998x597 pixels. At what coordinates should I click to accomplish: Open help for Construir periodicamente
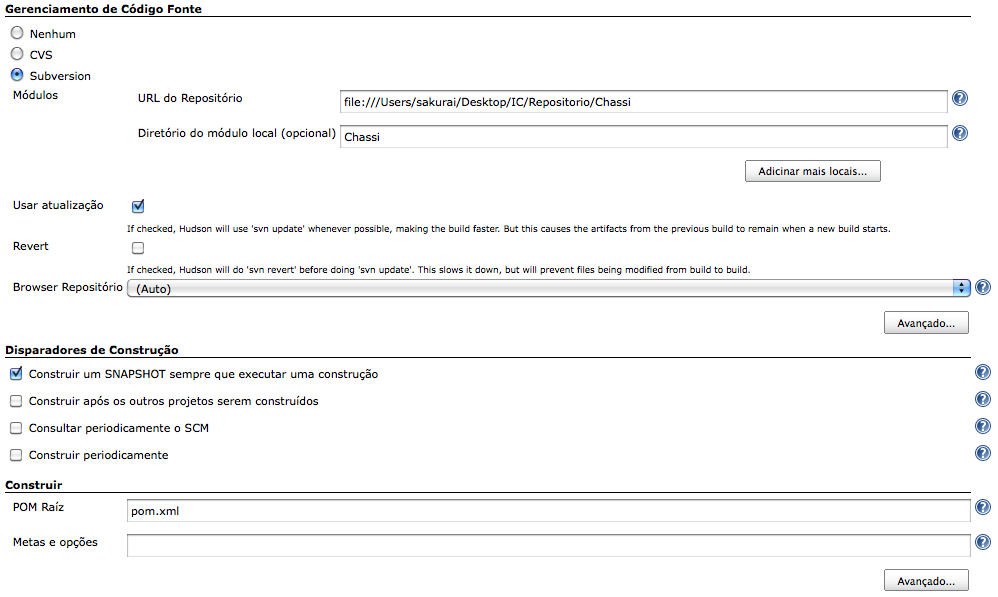[983, 453]
